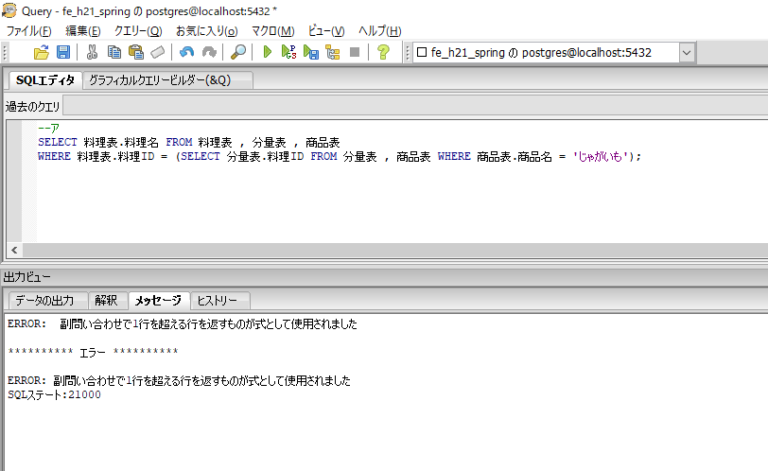Viewport: 768px width, 471px height.
Task: Undo the last edit using the toolbar arrow
Action: coord(187,52)
